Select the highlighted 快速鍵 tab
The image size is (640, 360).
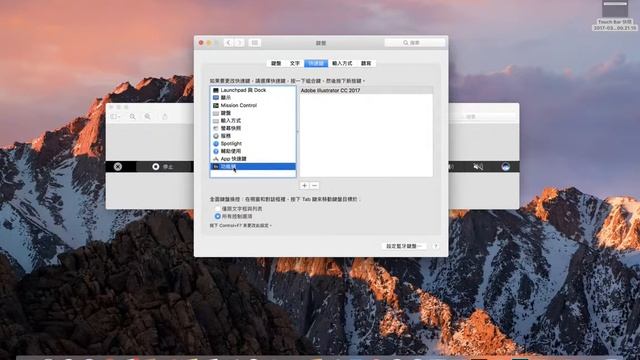(x=316, y=63)
